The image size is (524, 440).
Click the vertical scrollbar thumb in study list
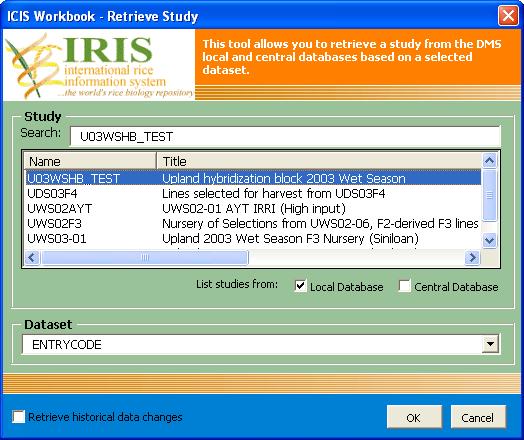click(x=489, y=195)
